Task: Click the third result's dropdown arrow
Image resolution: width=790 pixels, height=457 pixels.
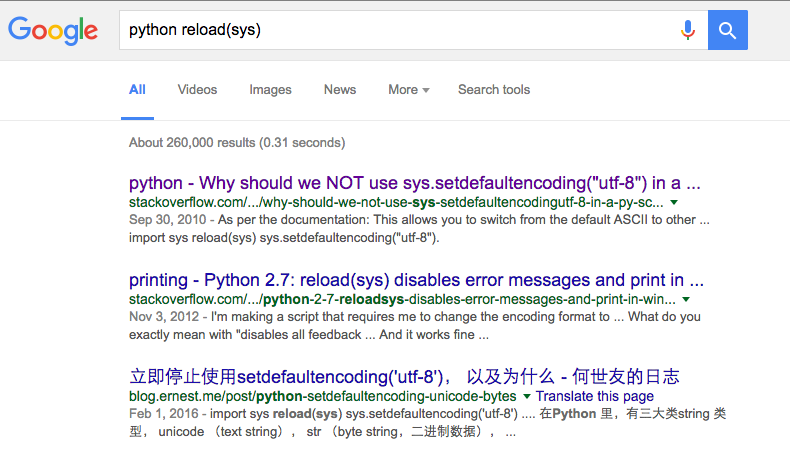Action: click(x=527, y=397)
